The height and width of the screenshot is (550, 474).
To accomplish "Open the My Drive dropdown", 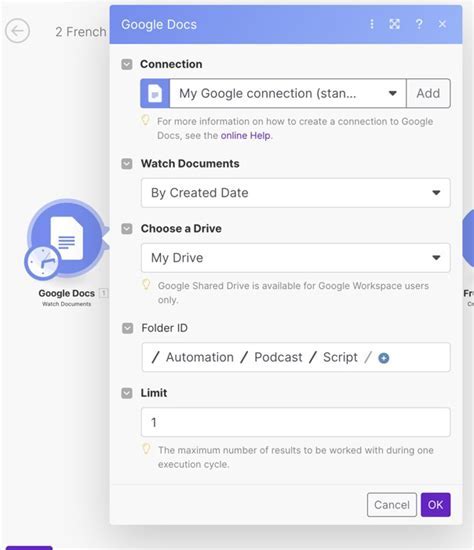I will pos(296,258).
